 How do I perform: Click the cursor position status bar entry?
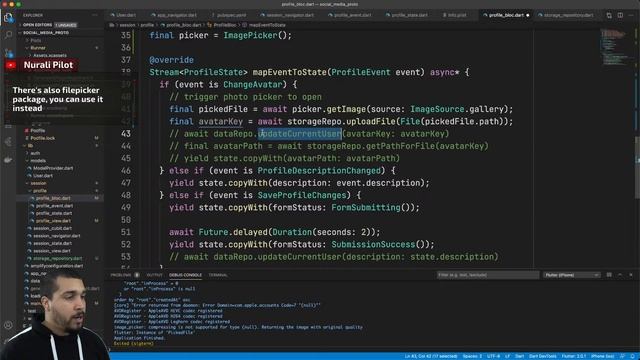tap(431, 356)
